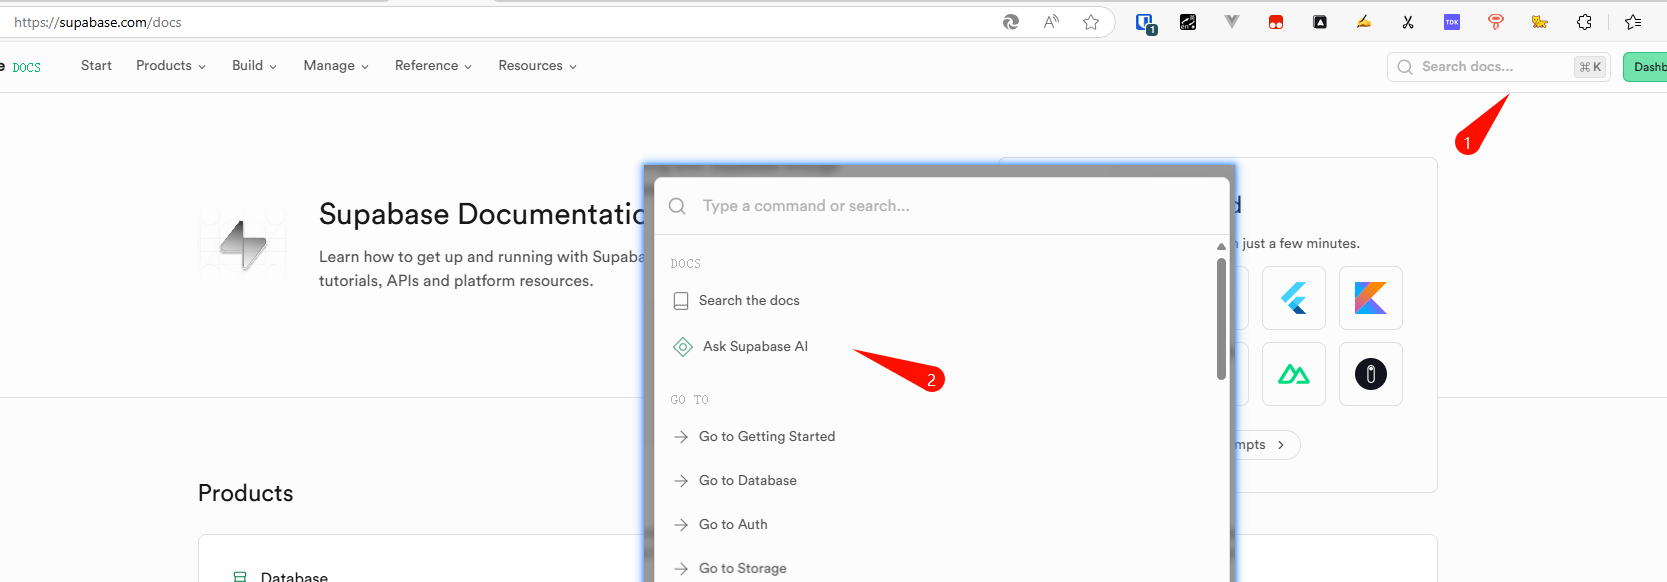Open the Favorites list icon
This screenshot has height=582, width=1667.
(1633, 22)
